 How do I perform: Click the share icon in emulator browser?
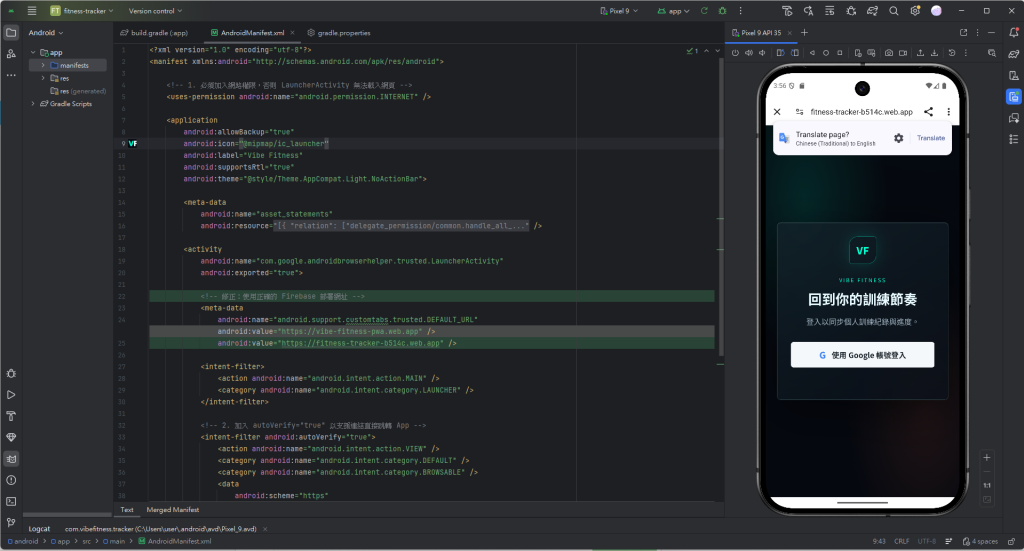(x=928, y=112)
